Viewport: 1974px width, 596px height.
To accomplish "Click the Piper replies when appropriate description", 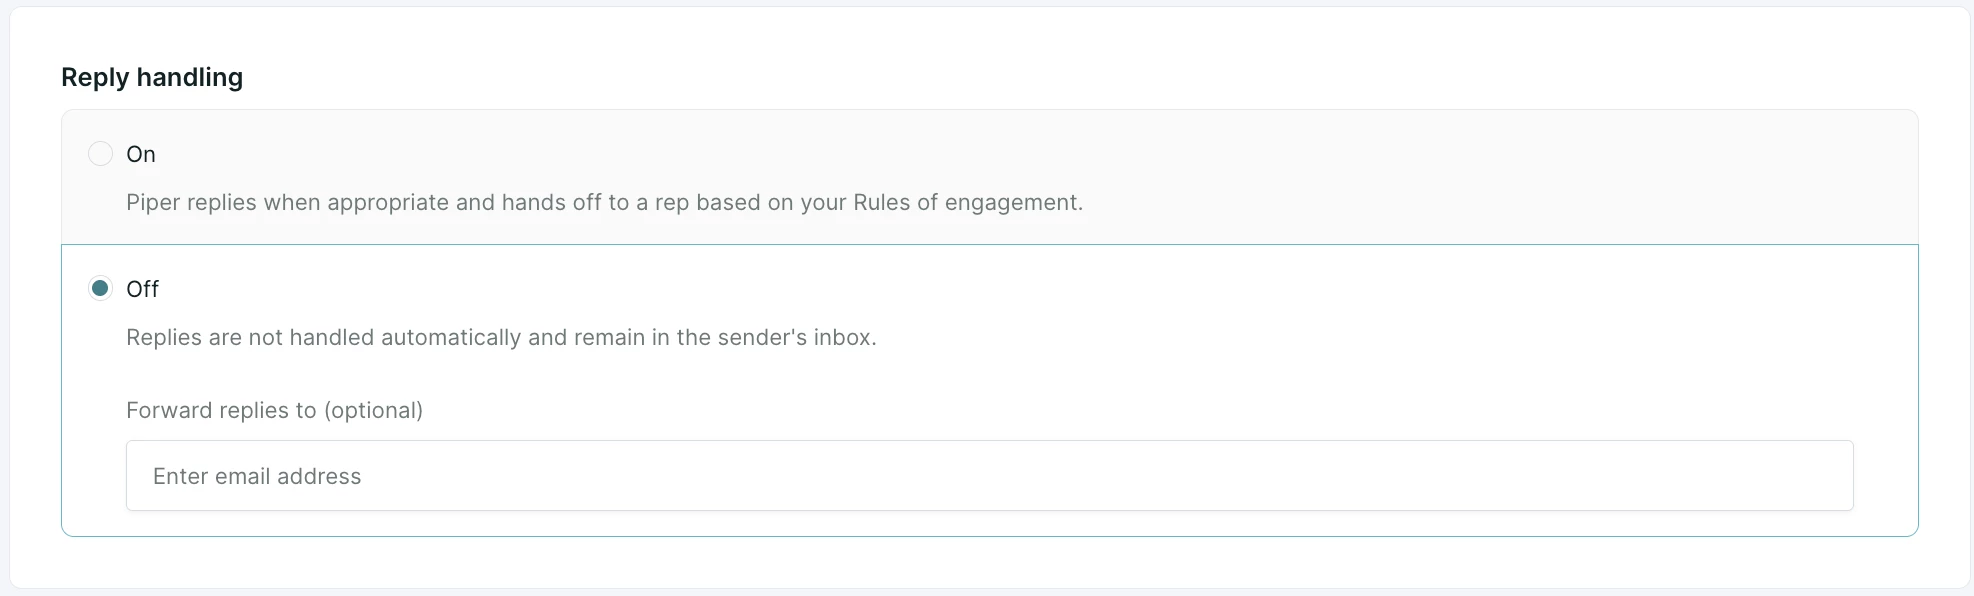I will point(604,203).
